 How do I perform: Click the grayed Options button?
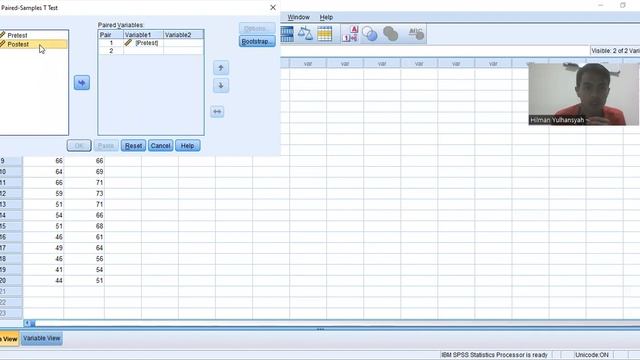coord(257,28)
